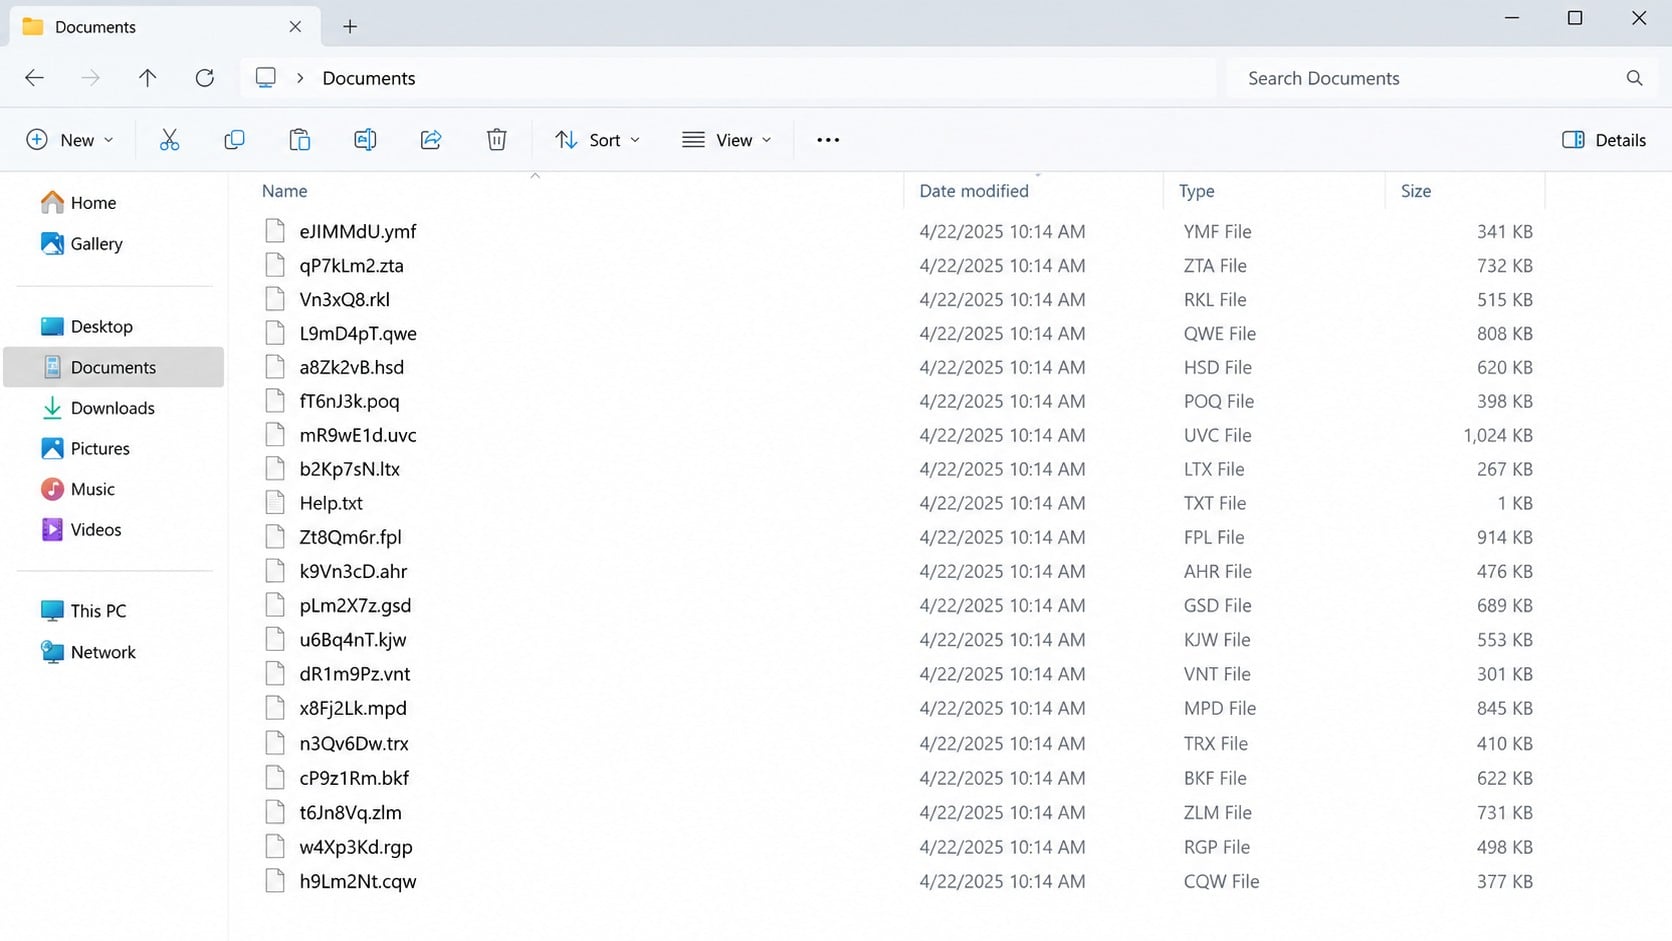Select file fT6nJ3k.poq

point(349,402)
